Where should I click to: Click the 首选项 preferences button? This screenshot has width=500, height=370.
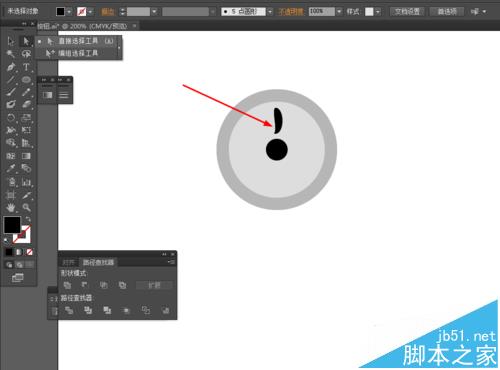click(447, 12)
